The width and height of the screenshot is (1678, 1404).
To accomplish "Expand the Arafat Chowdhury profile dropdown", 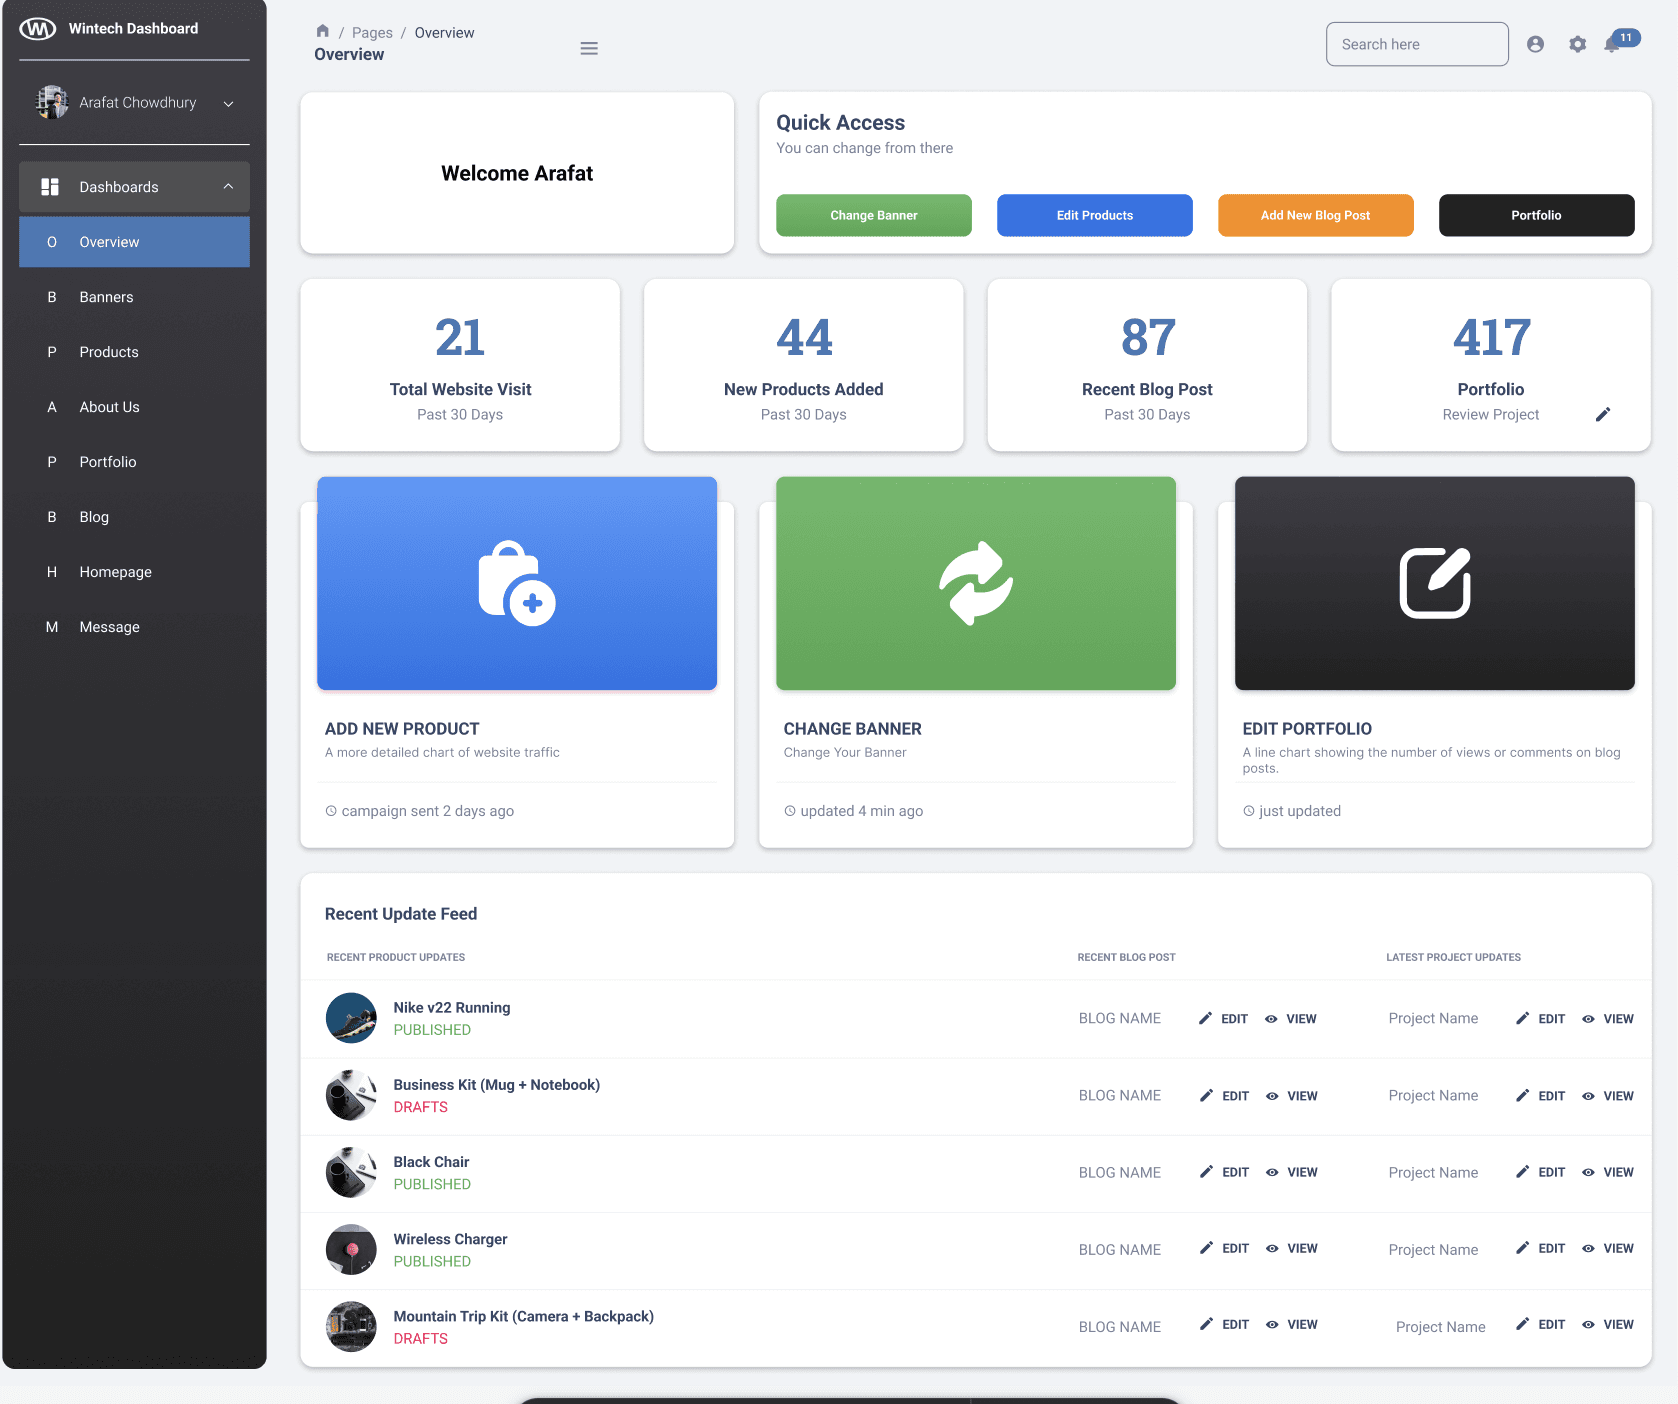I will click(x=228, y=103).
